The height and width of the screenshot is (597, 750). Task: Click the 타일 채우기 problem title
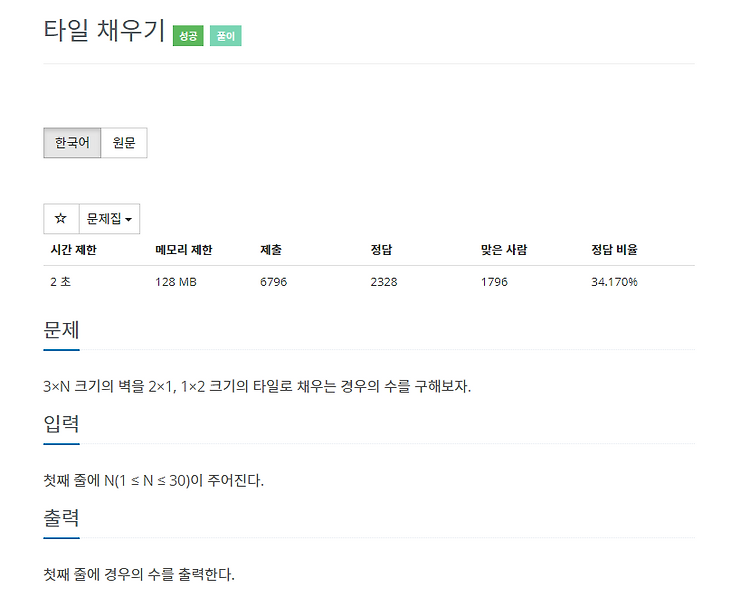point(104,30)
